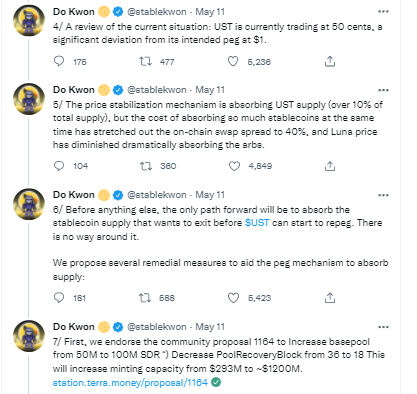Open more options menu on tweet 4/
The image size is (417, 394).
pyautogui.click(x=383, y=12)
